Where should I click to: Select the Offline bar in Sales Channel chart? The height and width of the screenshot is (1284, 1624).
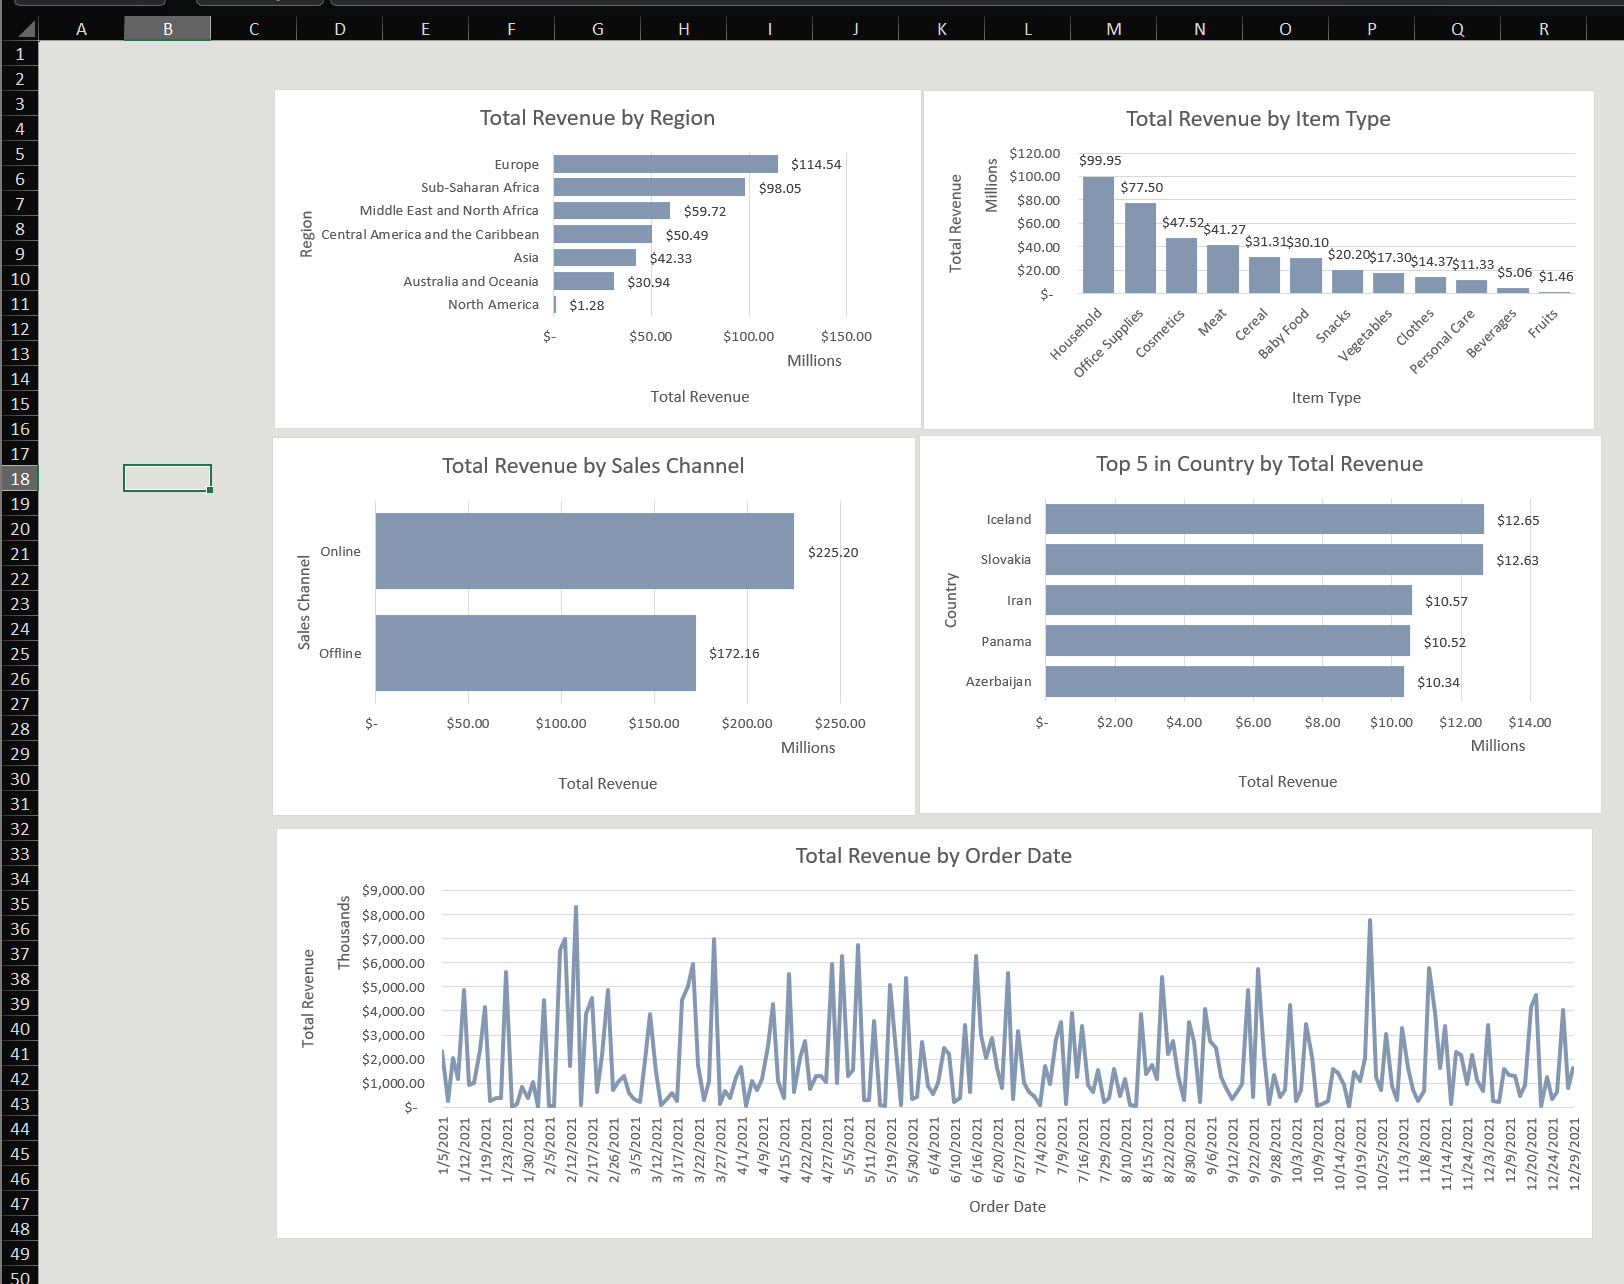(536, 653)
